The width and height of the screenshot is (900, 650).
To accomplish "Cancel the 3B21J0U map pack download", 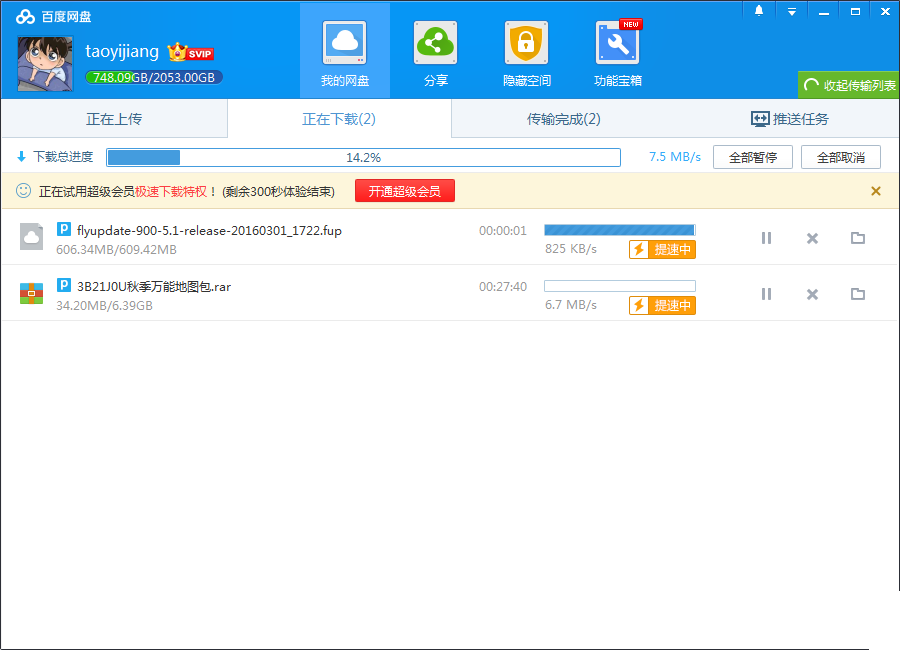I will point(811,294).
